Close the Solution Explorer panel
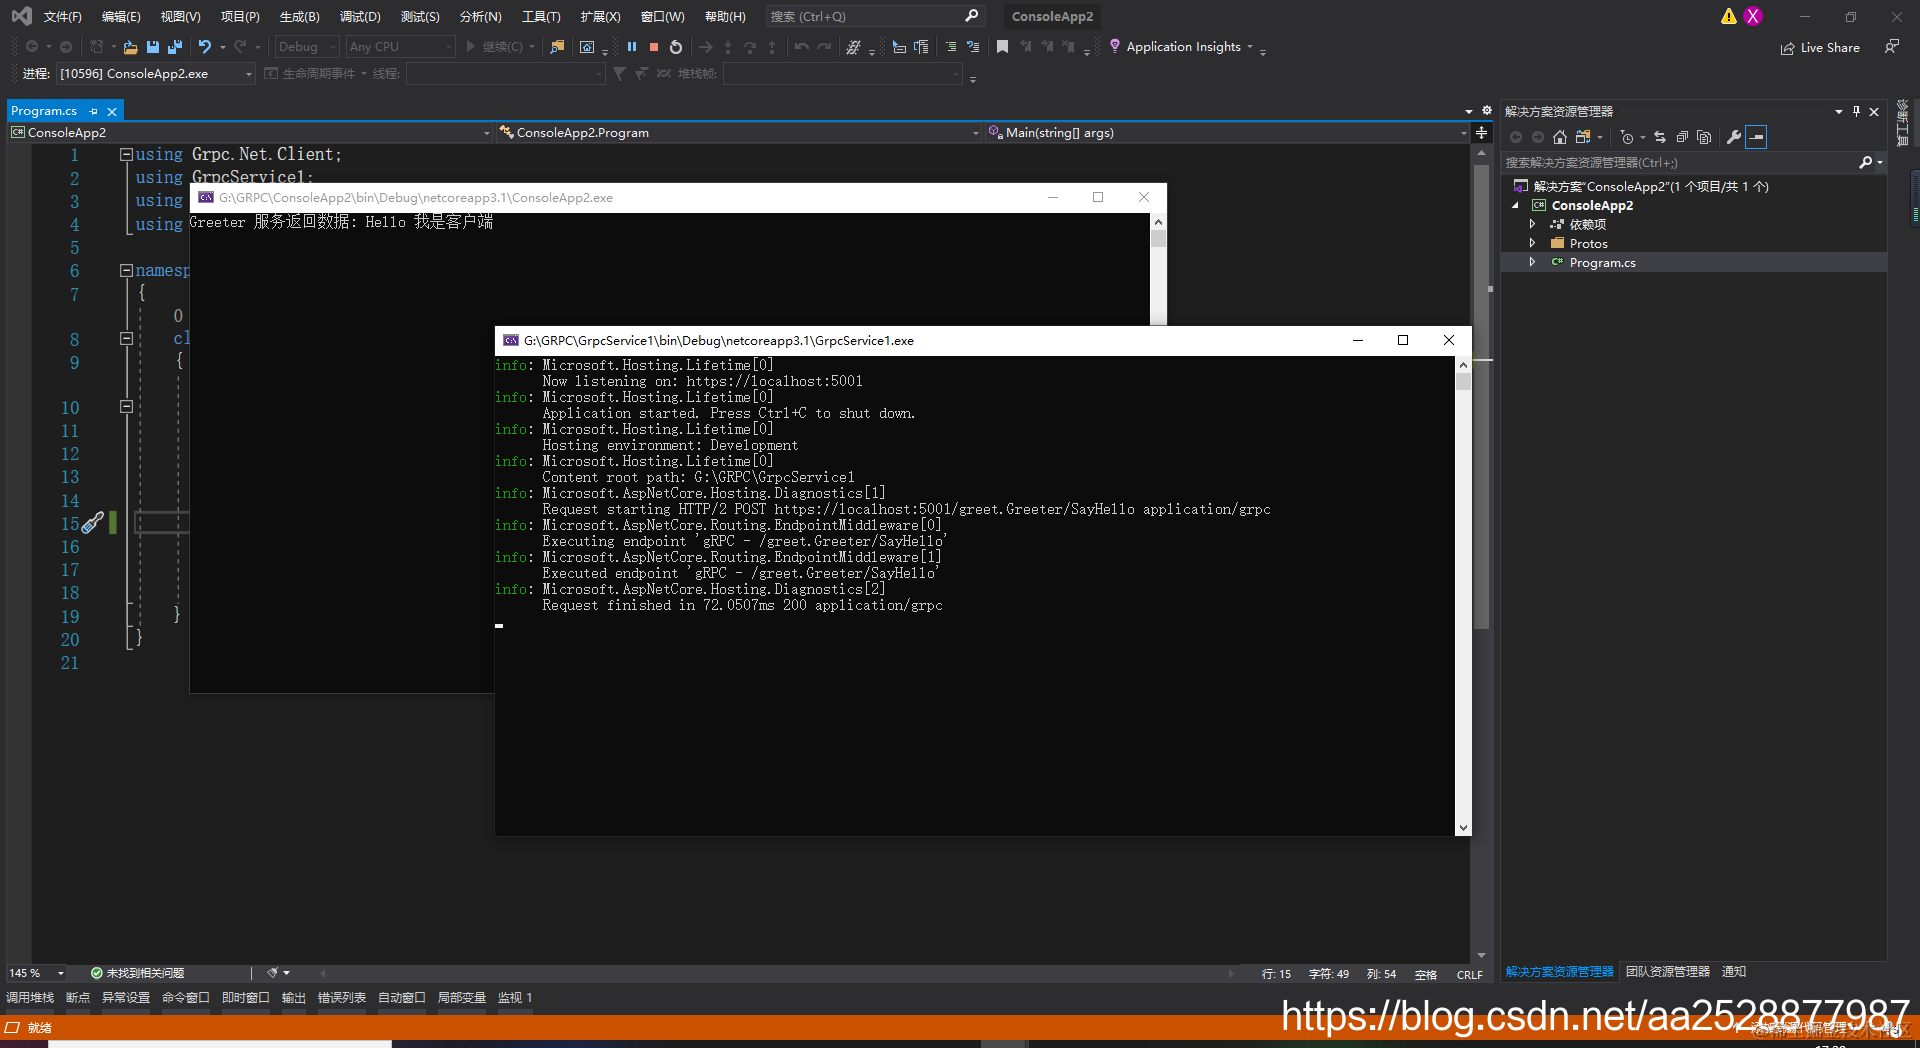 [1874, 111]
